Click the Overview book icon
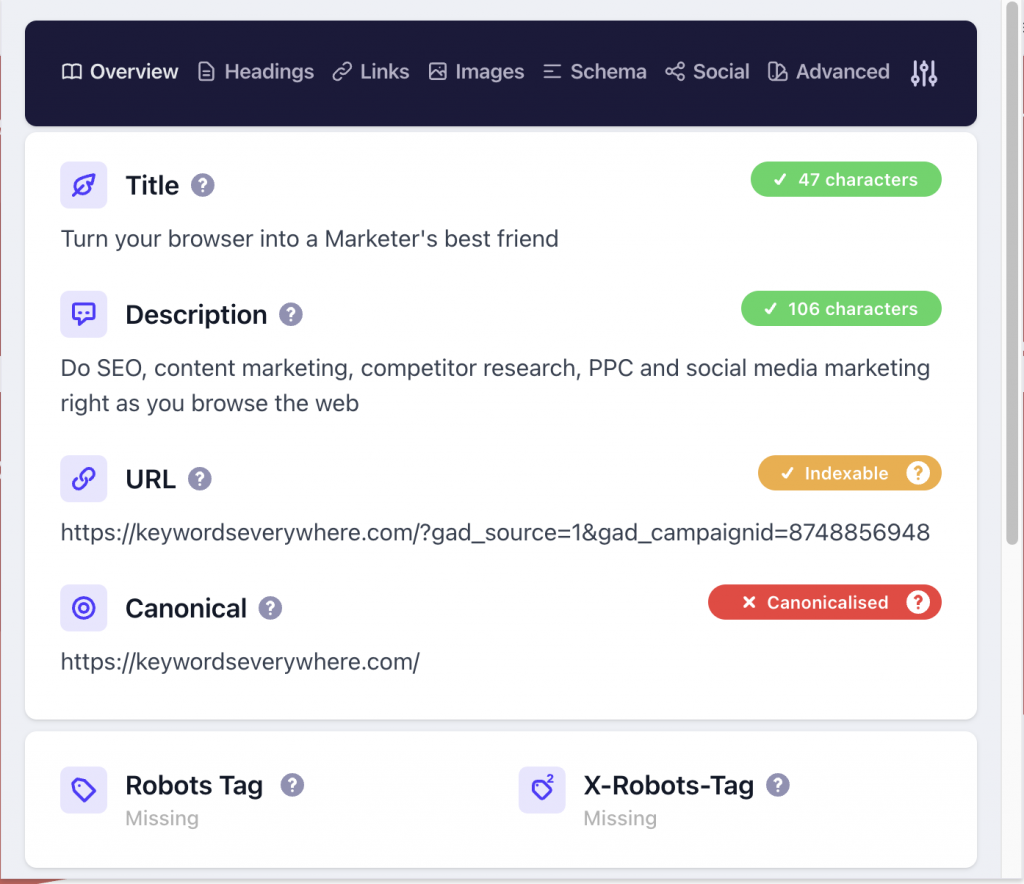This screenshot has height=884, width=1024. point(72,72)
